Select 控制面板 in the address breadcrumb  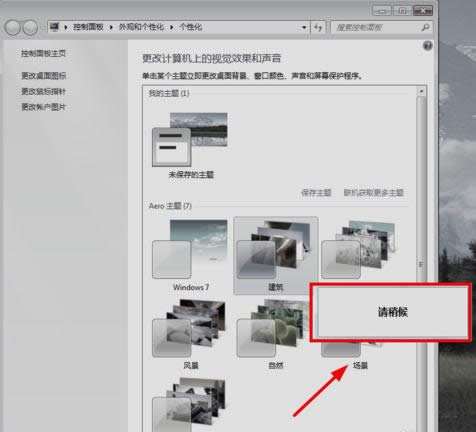pyautogui.click(x=88, y=27)
